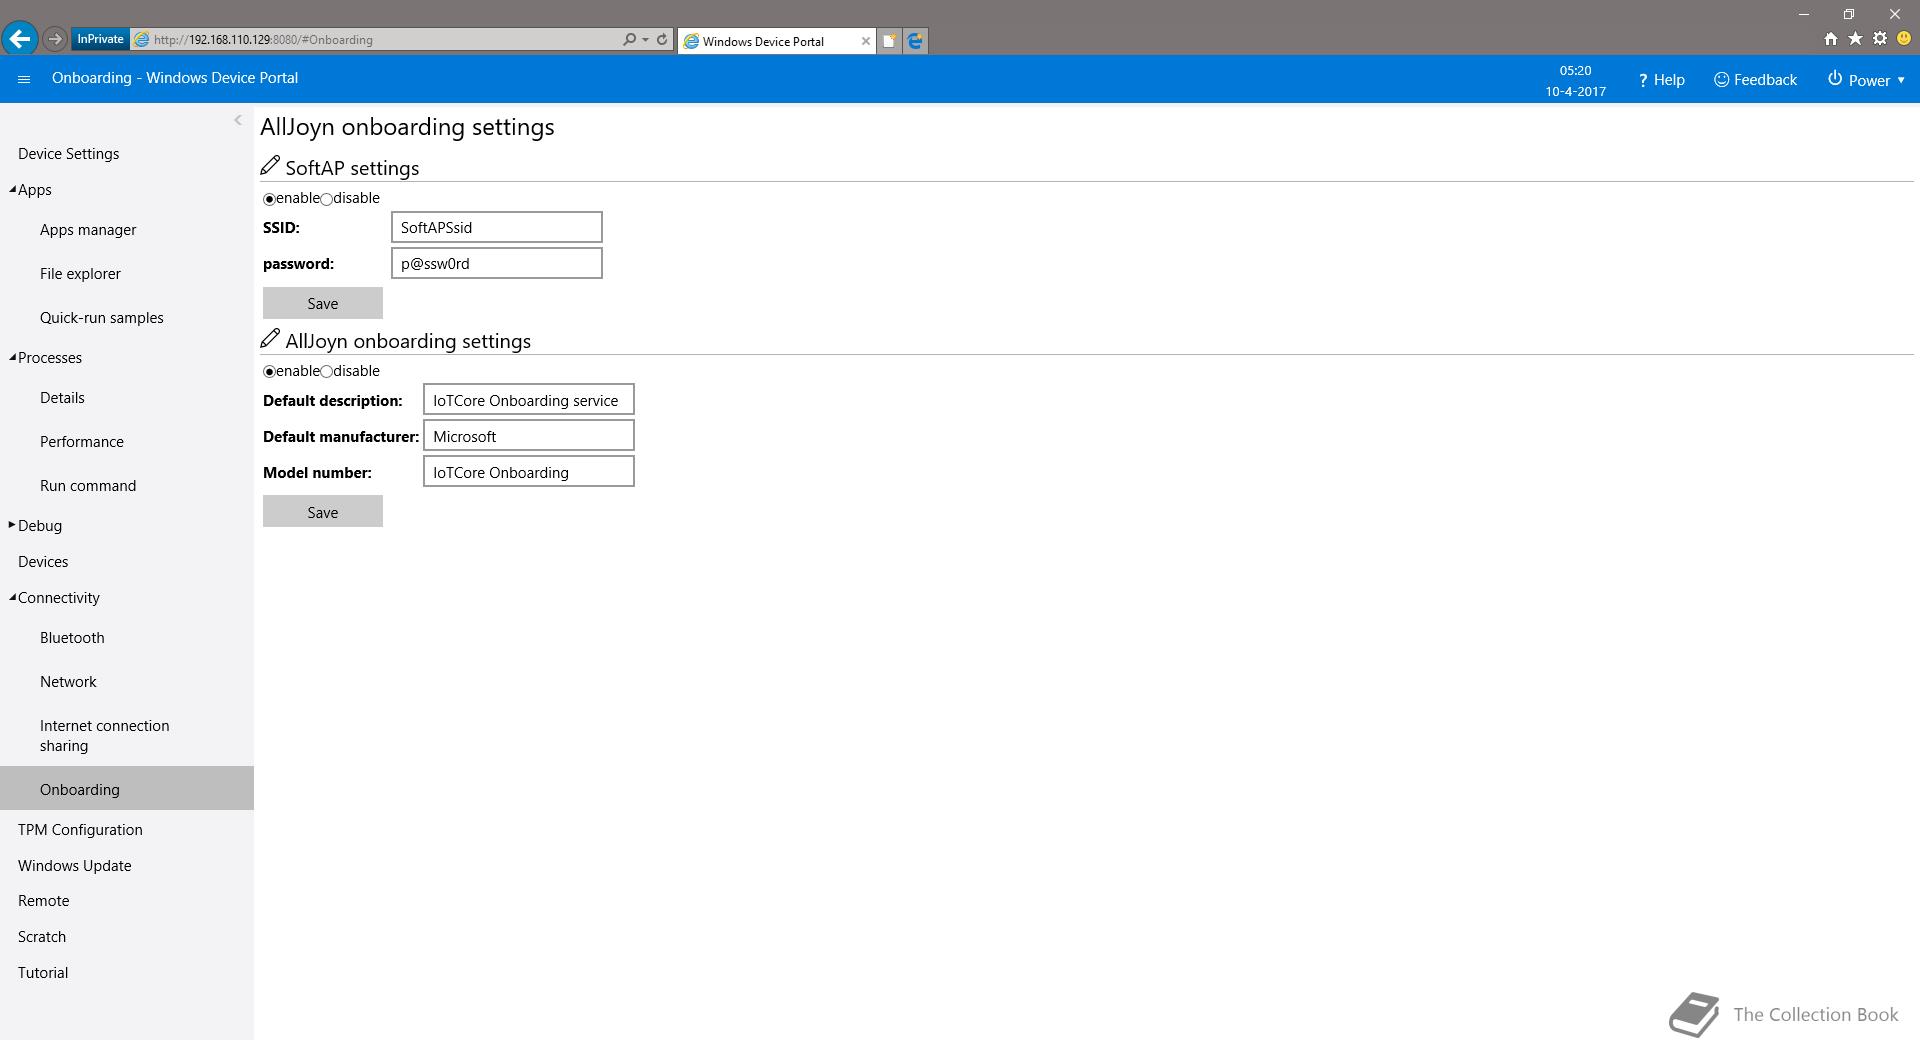Image resolution: width=1920 pixels, height=1040 pixels.
Task: Collapse the Apps tree section
Action: 13,189
